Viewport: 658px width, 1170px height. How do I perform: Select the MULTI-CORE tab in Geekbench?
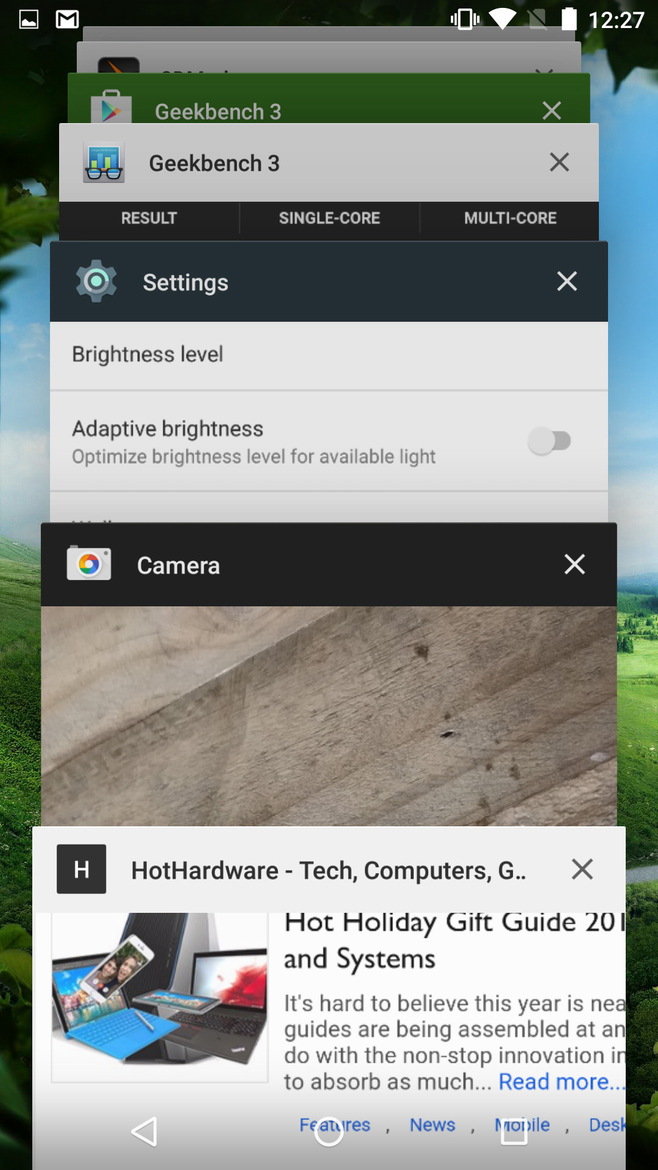510,219
